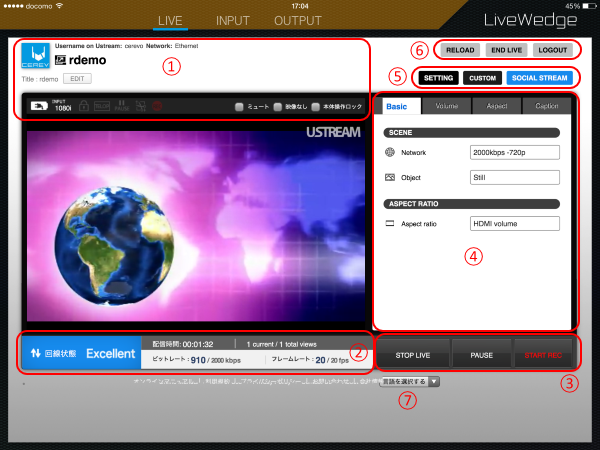Click the 配信時間 00:01:32 readout
This screenshot has height=450, width=600.
(x=183, y=344)
